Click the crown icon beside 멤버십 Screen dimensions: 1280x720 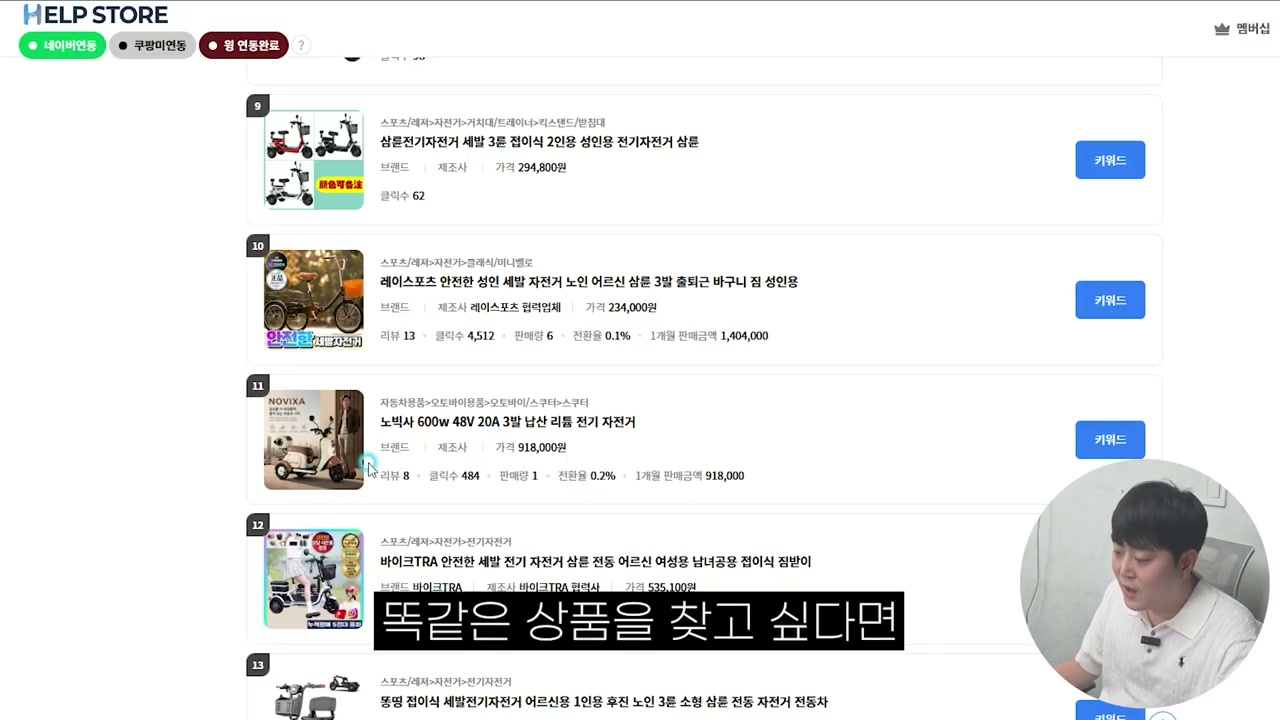[1222, 29]
